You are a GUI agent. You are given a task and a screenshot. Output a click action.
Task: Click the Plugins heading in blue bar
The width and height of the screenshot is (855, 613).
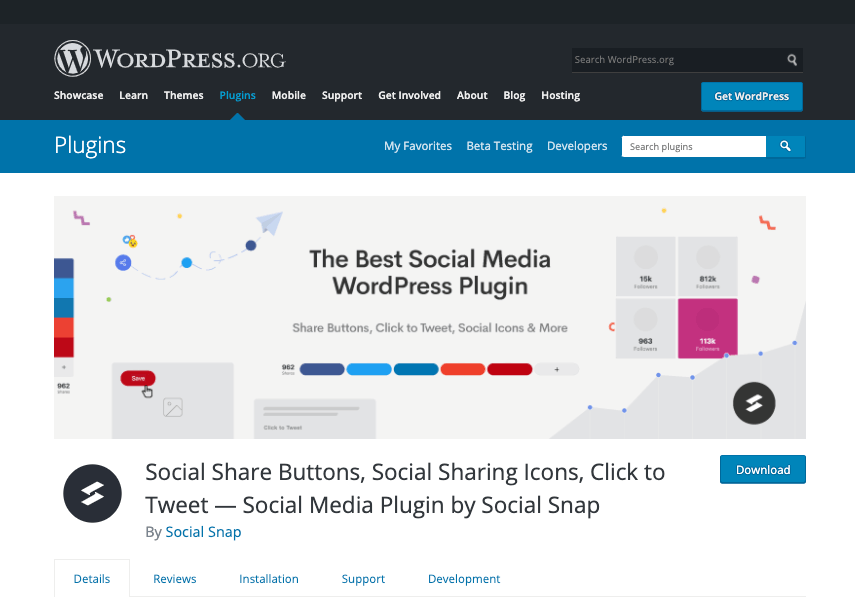90,146
